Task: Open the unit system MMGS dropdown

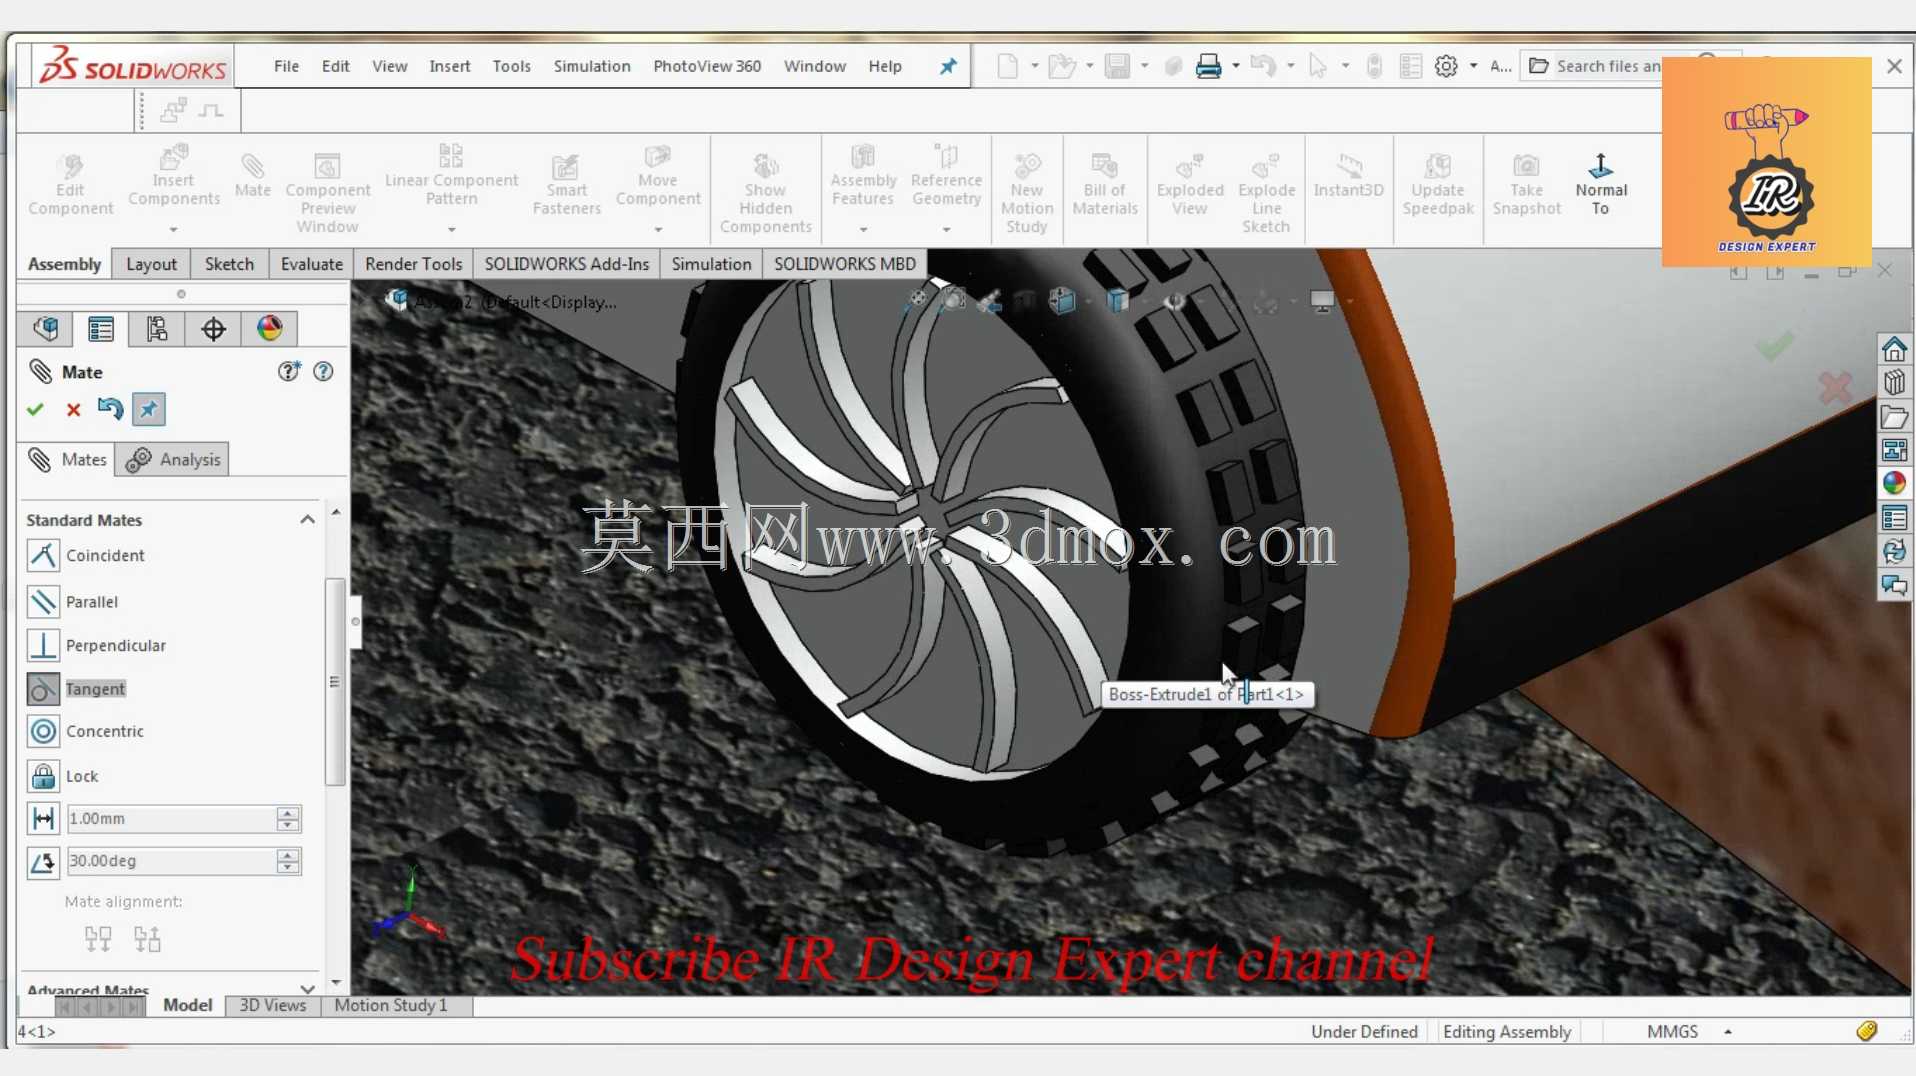Action: click(x=1727, y=1031)
